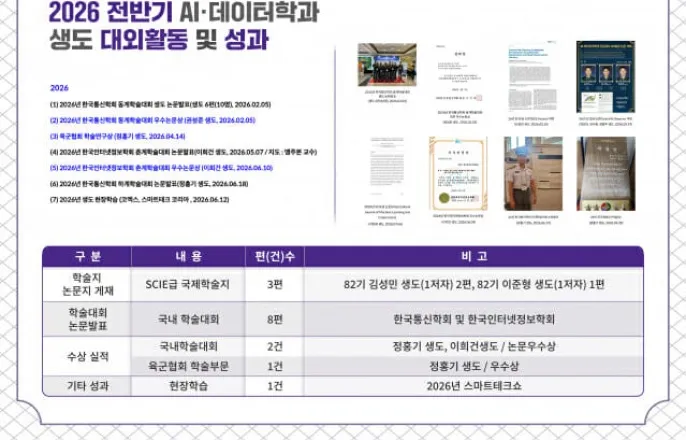Click the '수상 실적' cell
Image resolution: width=686 pixels, height=440 pixels.
click(87, 356)
